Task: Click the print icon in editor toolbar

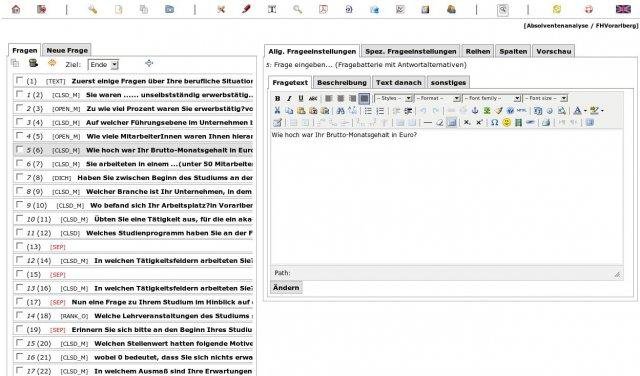Action: click(x=546, y=122)
